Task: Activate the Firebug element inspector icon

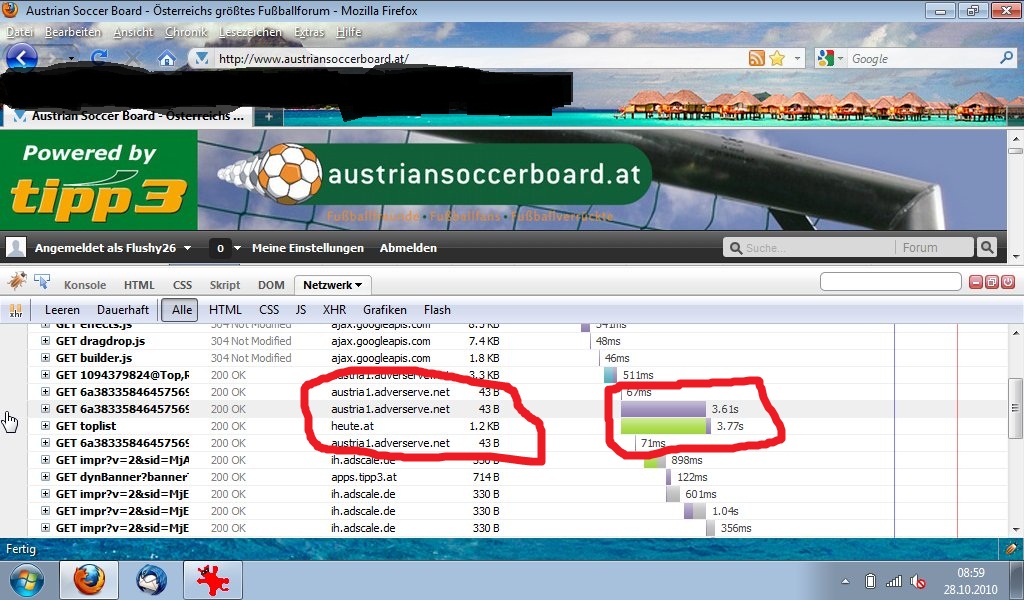Action: [42, 281]
